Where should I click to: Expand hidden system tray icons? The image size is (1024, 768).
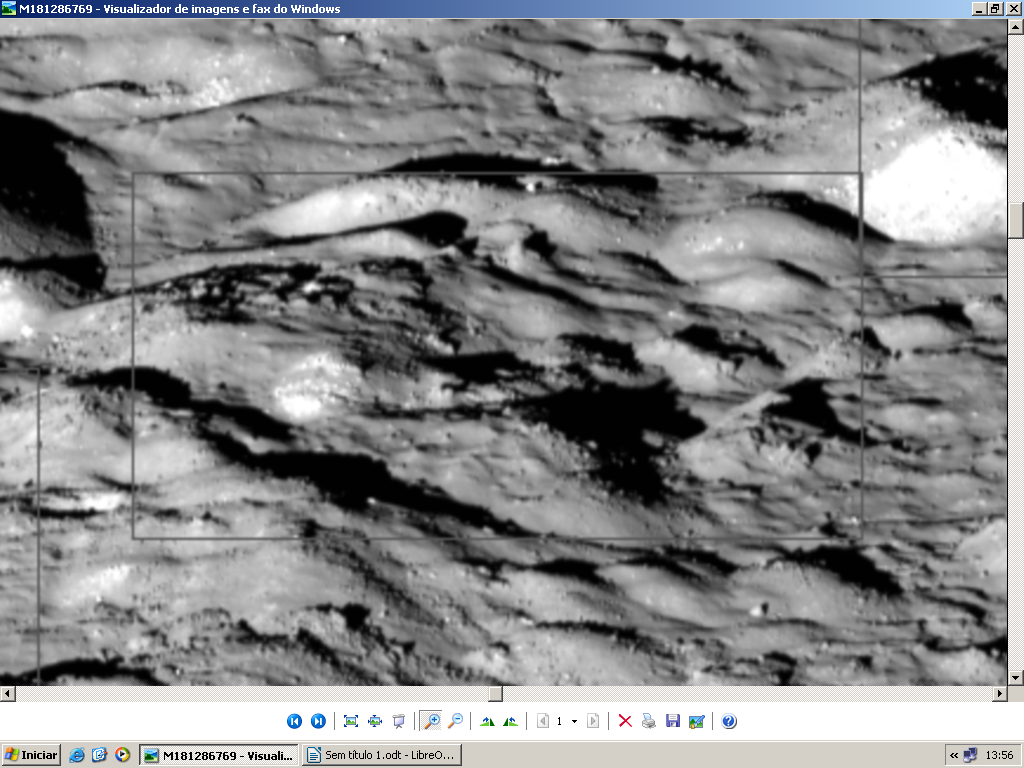(x=954, y=755)
